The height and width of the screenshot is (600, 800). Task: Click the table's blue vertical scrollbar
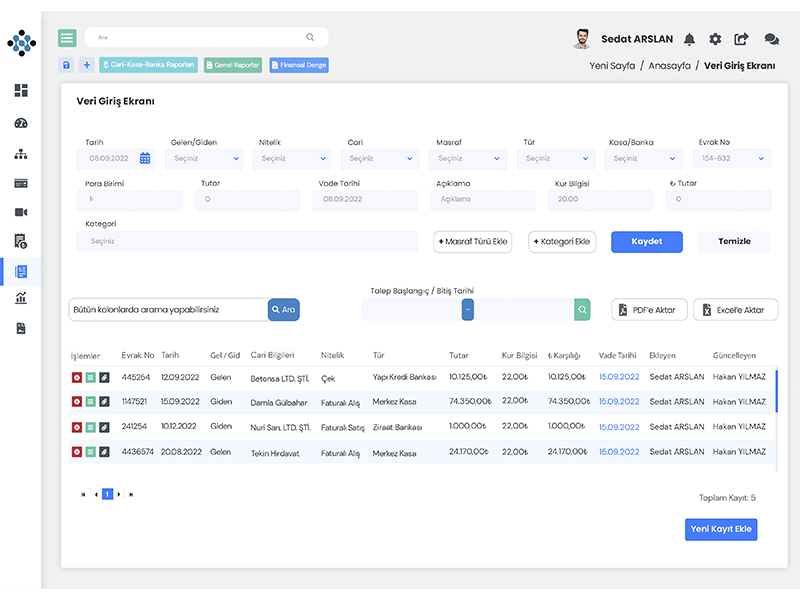(x=776, y=392)
